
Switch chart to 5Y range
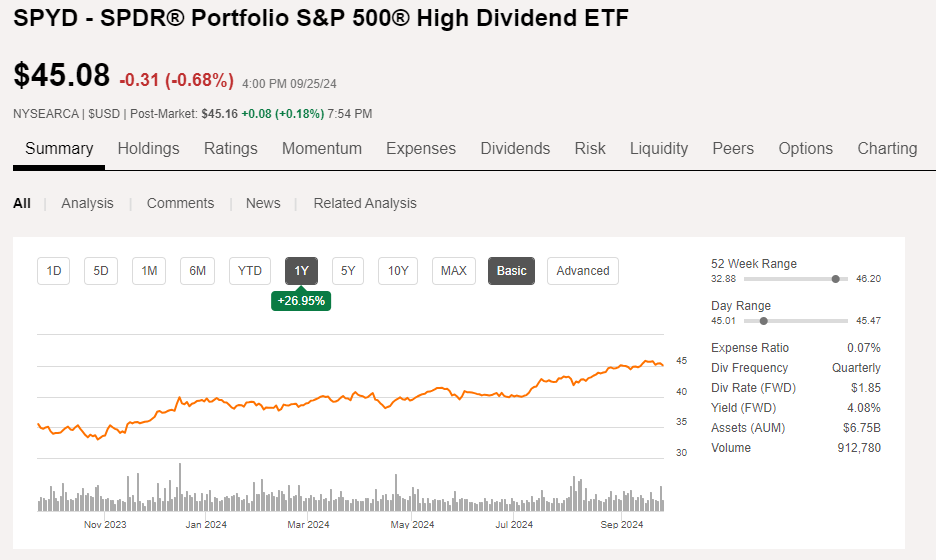(x=348, y=271)
